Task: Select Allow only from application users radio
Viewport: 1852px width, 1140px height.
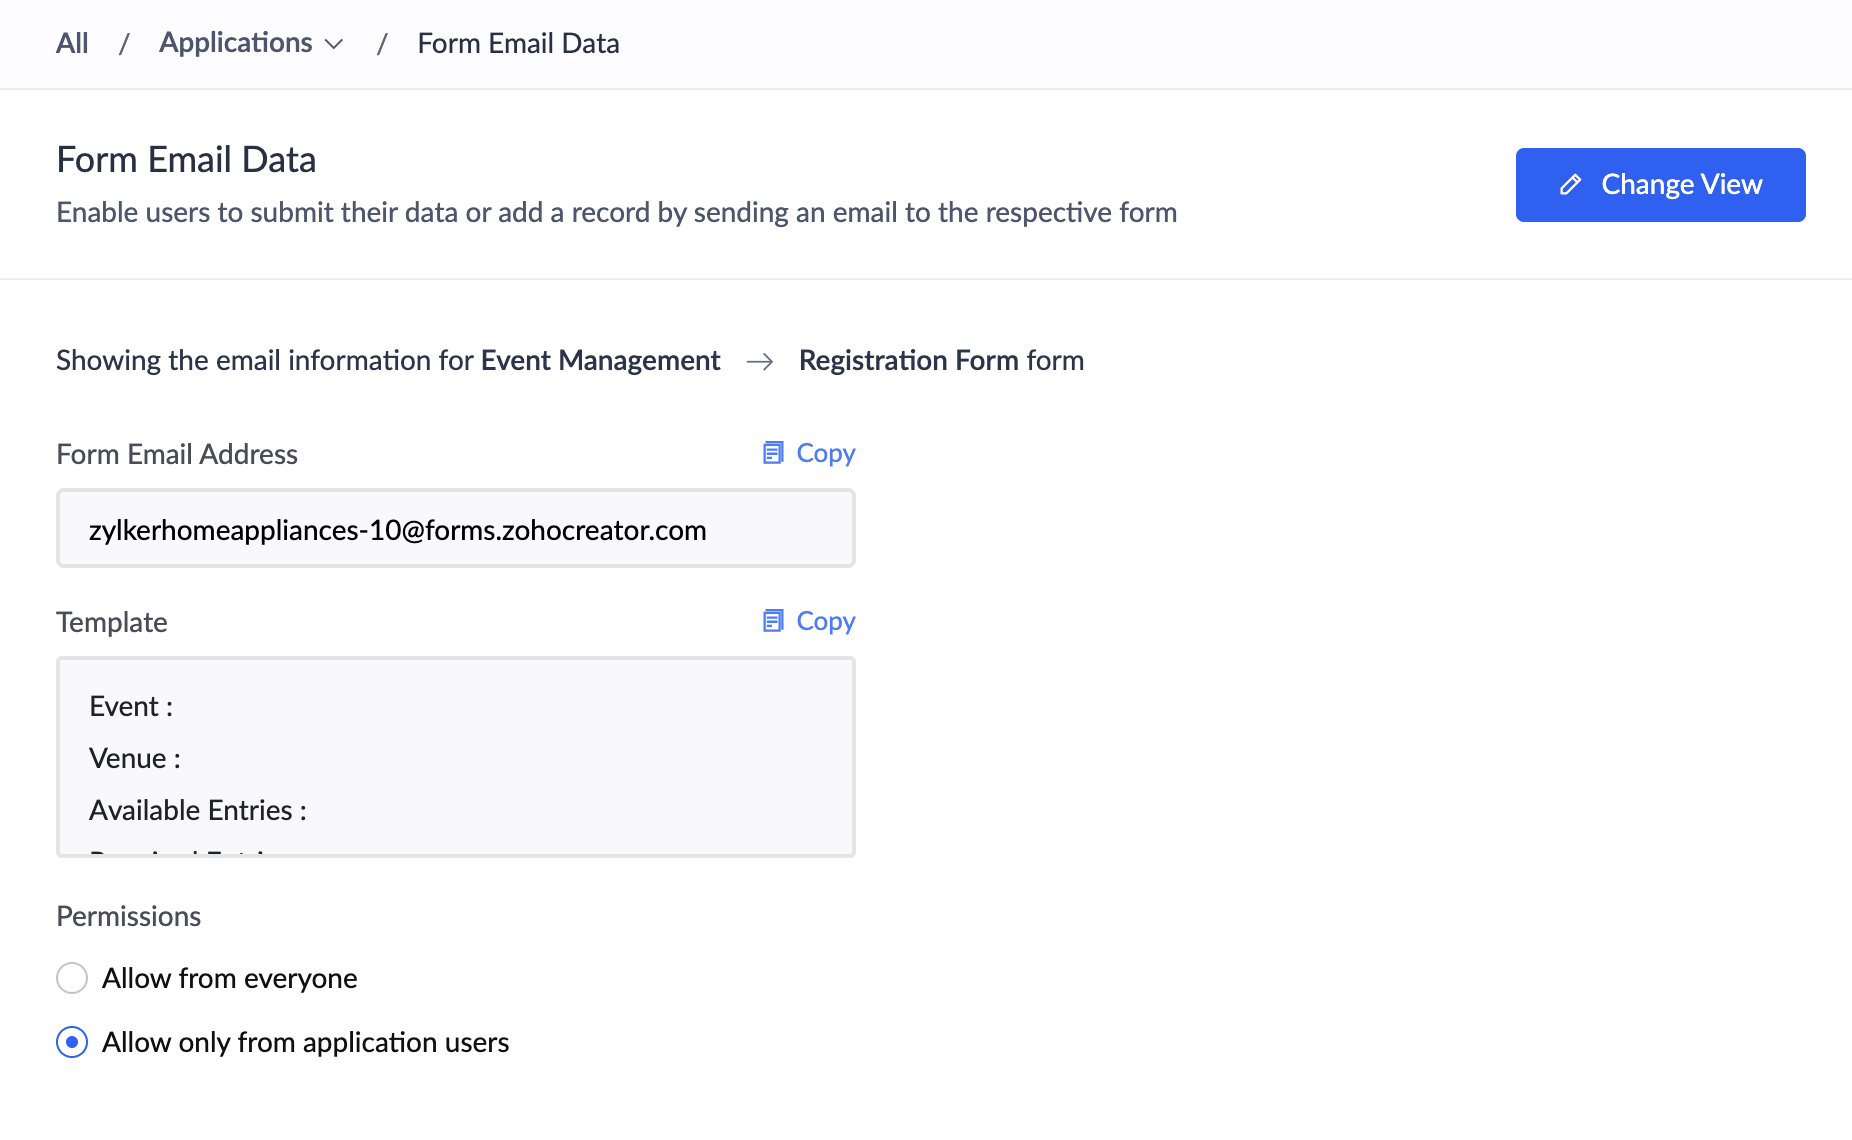Action: (x=72, y=1042)
